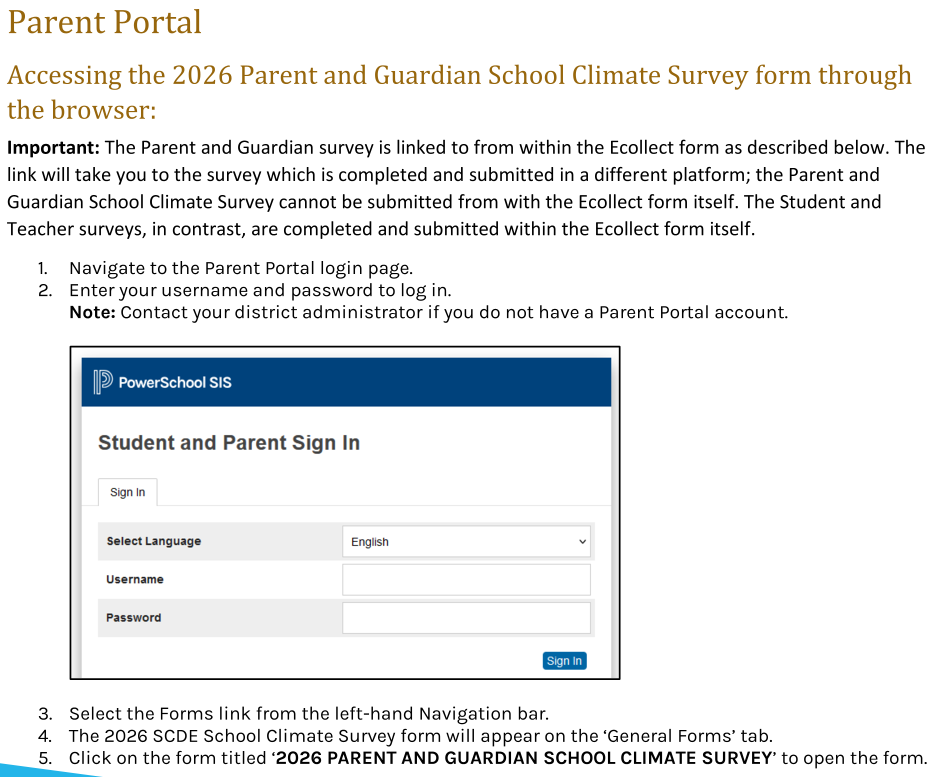Click step 2 about entering username and password
This screenshot has width=940, height=777.
(x=260, y=290)
